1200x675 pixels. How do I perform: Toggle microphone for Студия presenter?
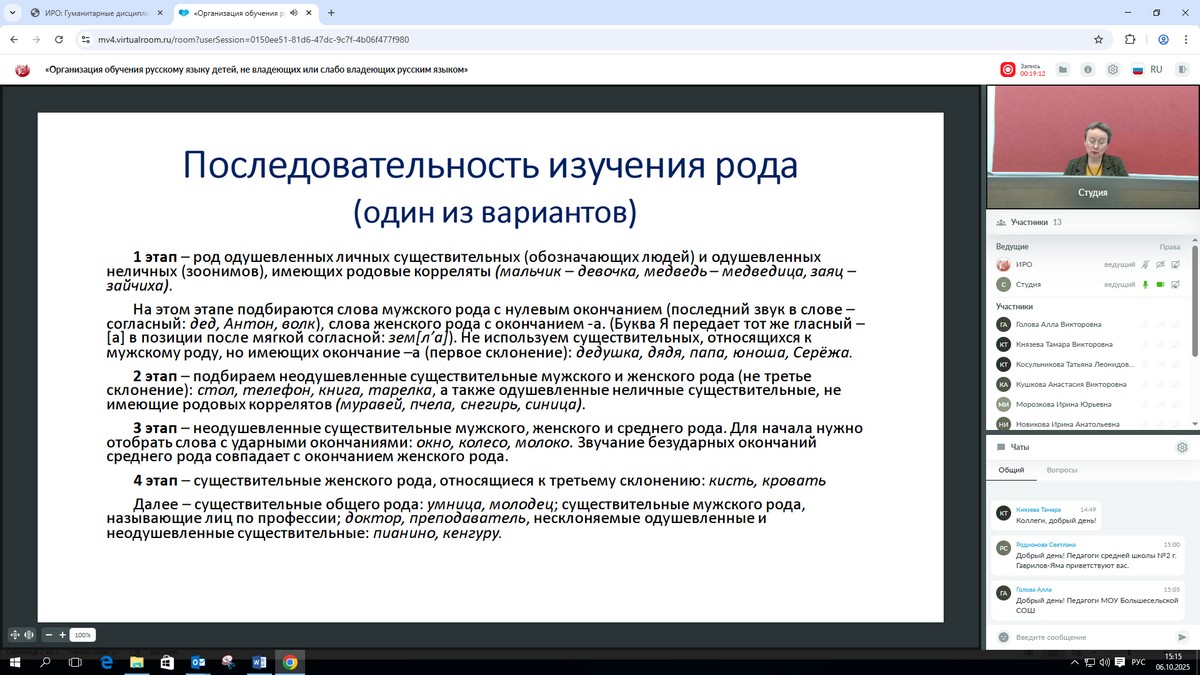[x=1146, y=285]
